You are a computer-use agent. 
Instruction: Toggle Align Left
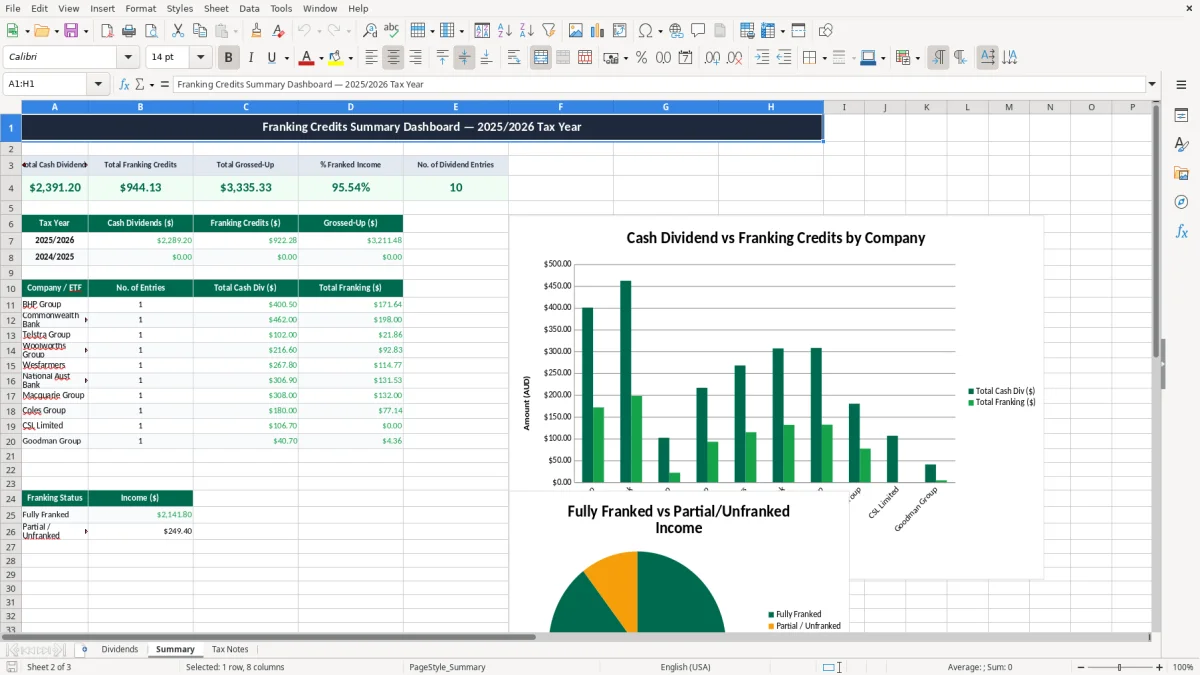pyautogui.click(x=372, y=58)
